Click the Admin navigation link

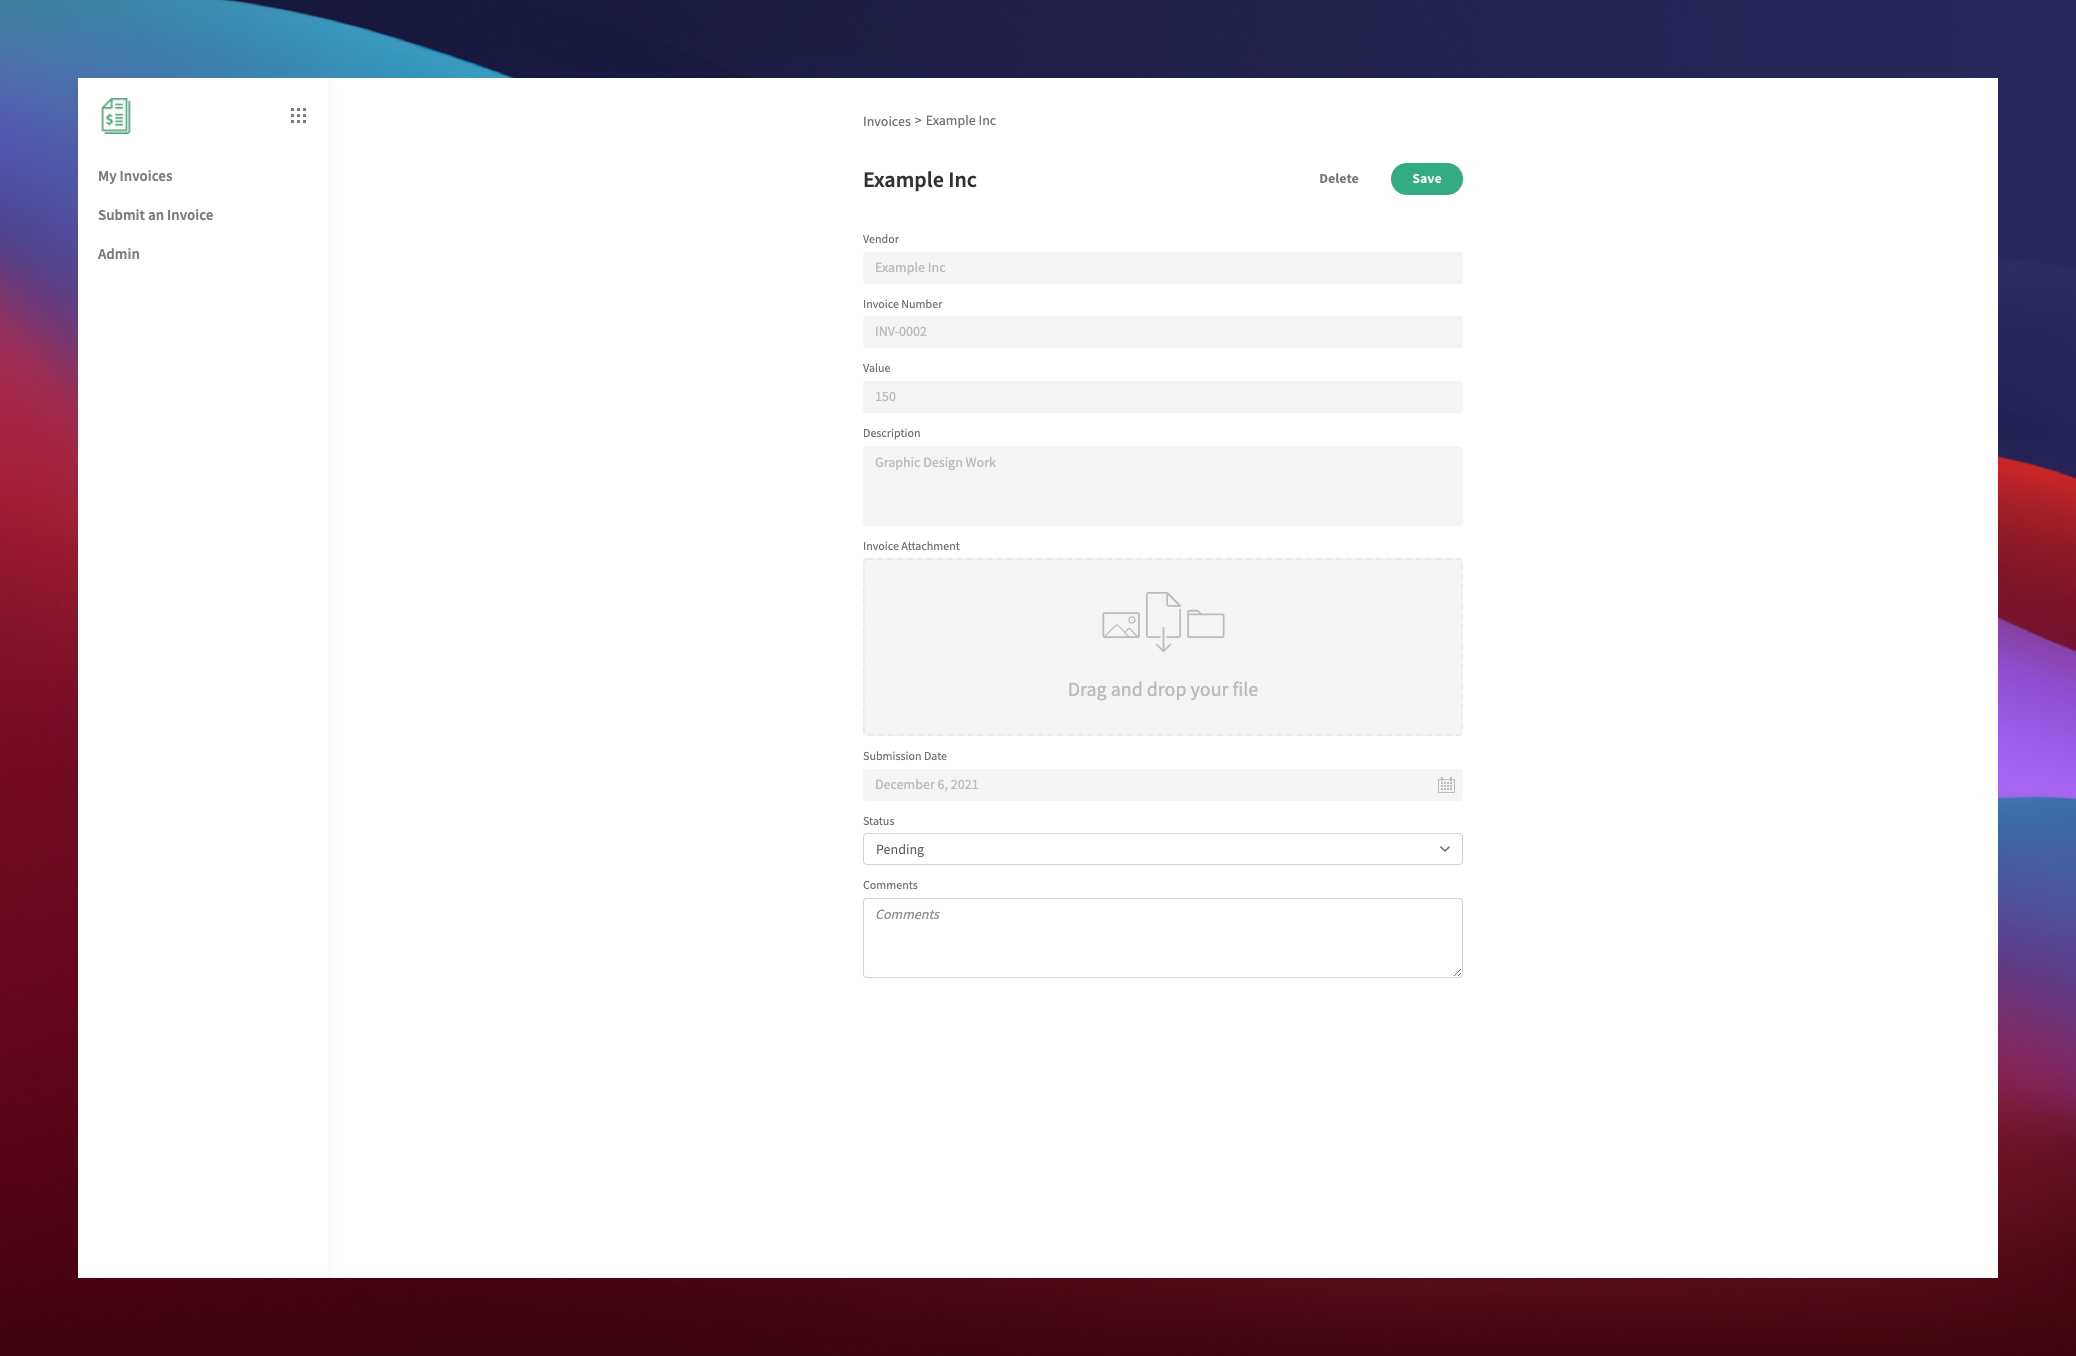118,253
